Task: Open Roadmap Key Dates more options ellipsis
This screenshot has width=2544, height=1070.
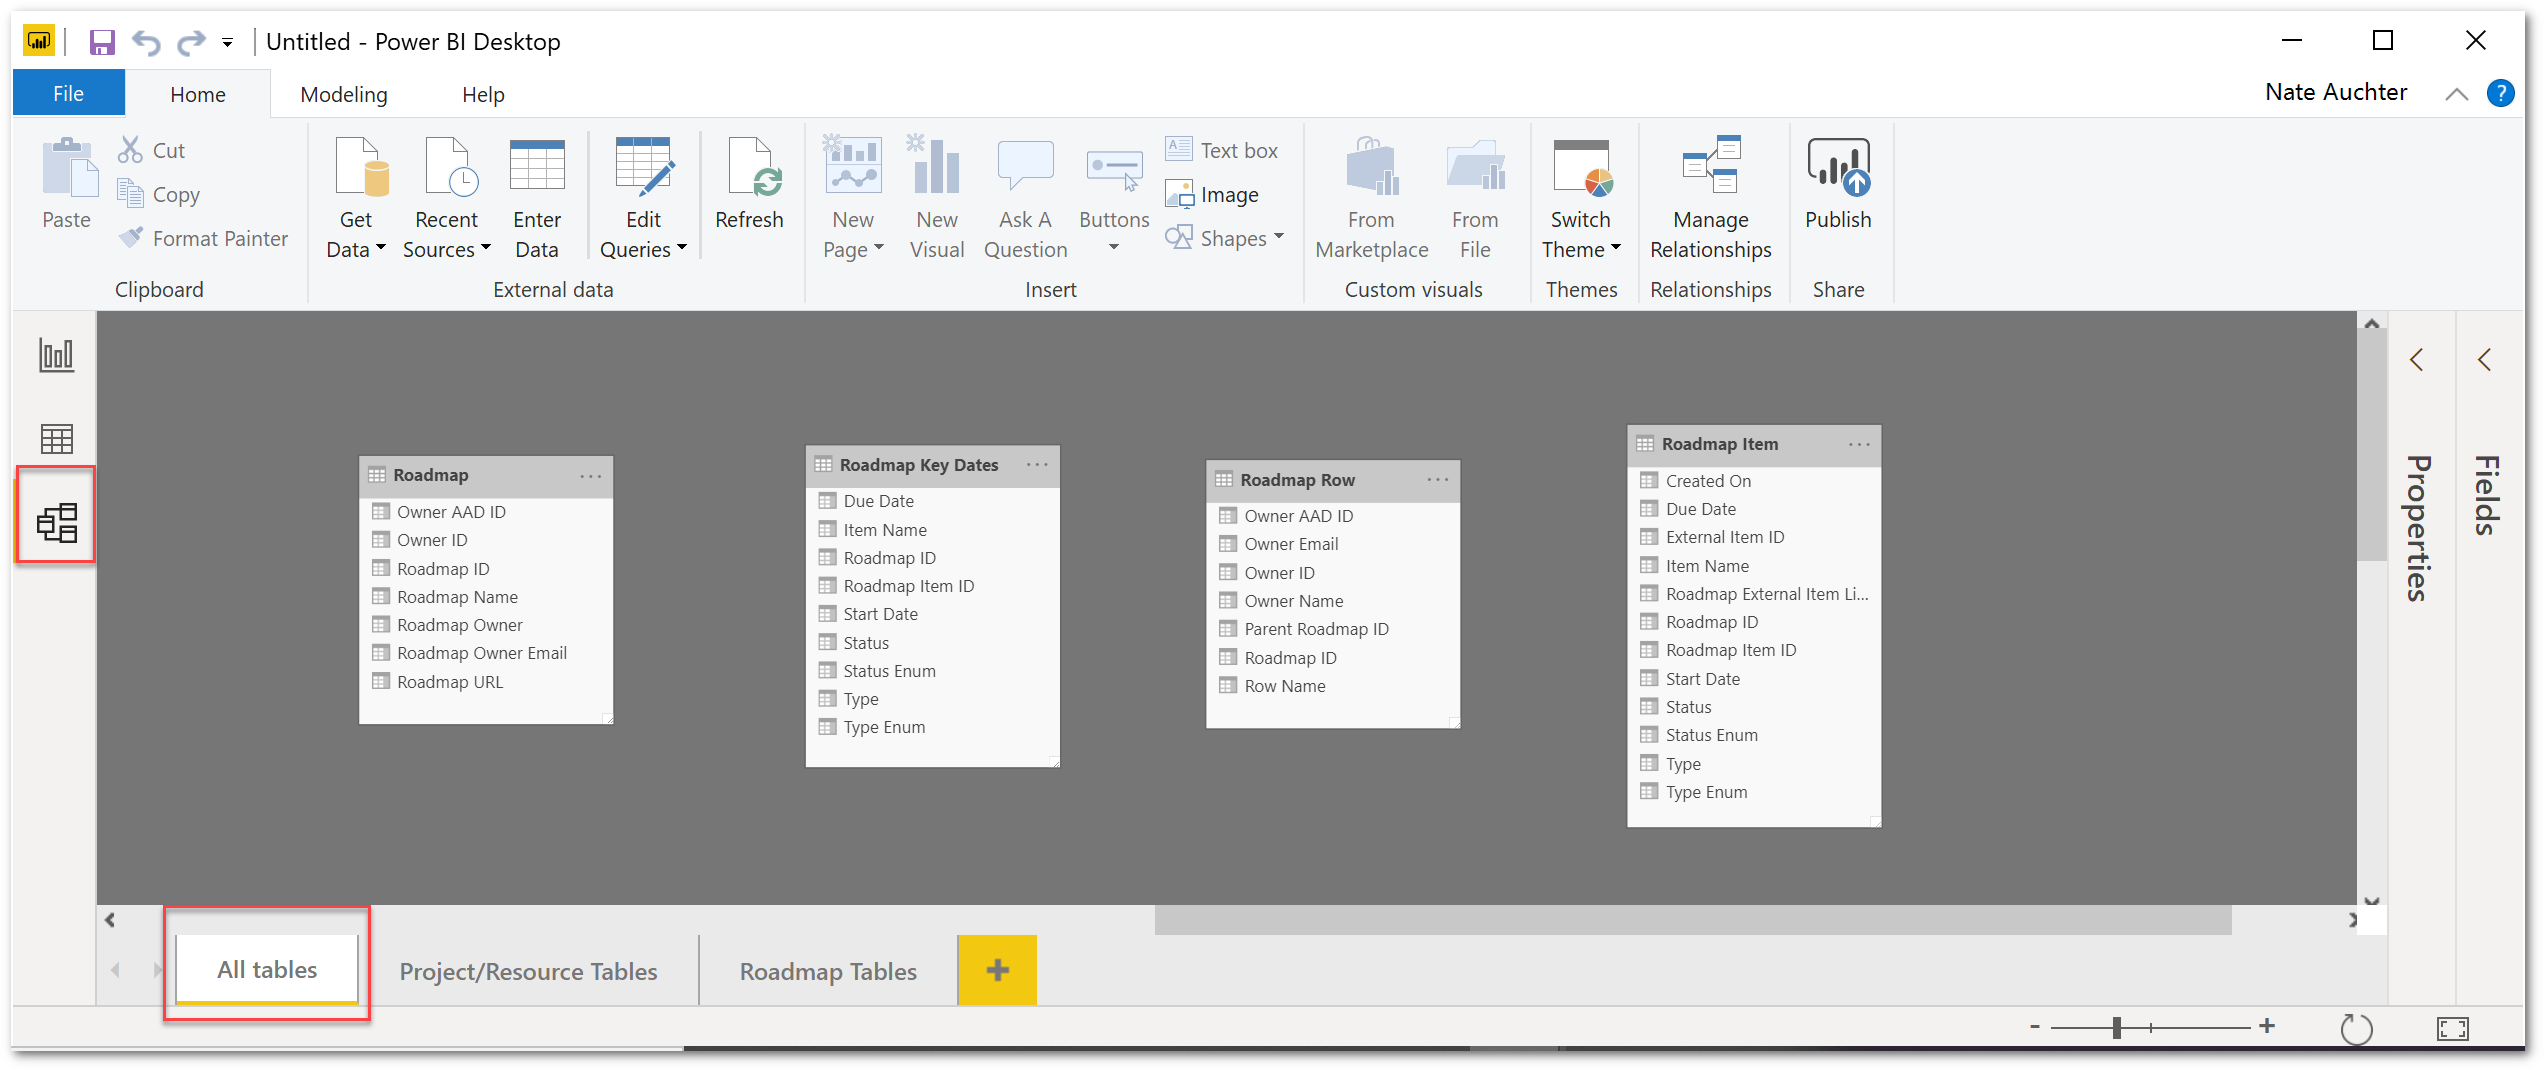Action: coord(1037,465)
